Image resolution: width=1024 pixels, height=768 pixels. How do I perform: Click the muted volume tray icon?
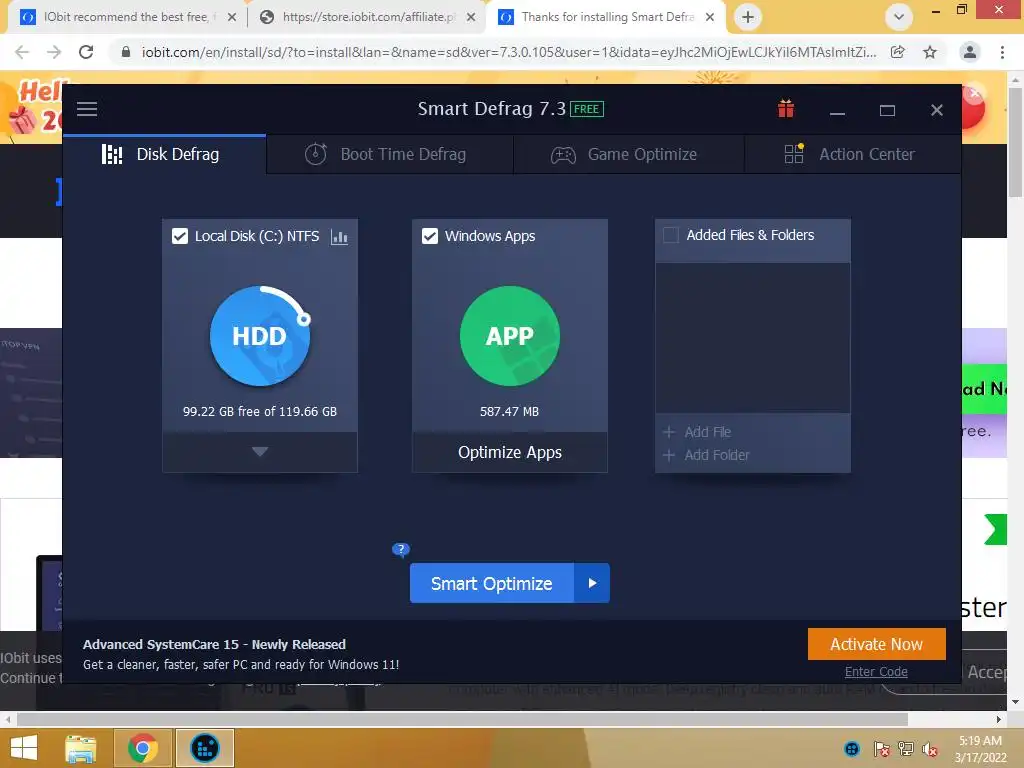tap(930, 749)
